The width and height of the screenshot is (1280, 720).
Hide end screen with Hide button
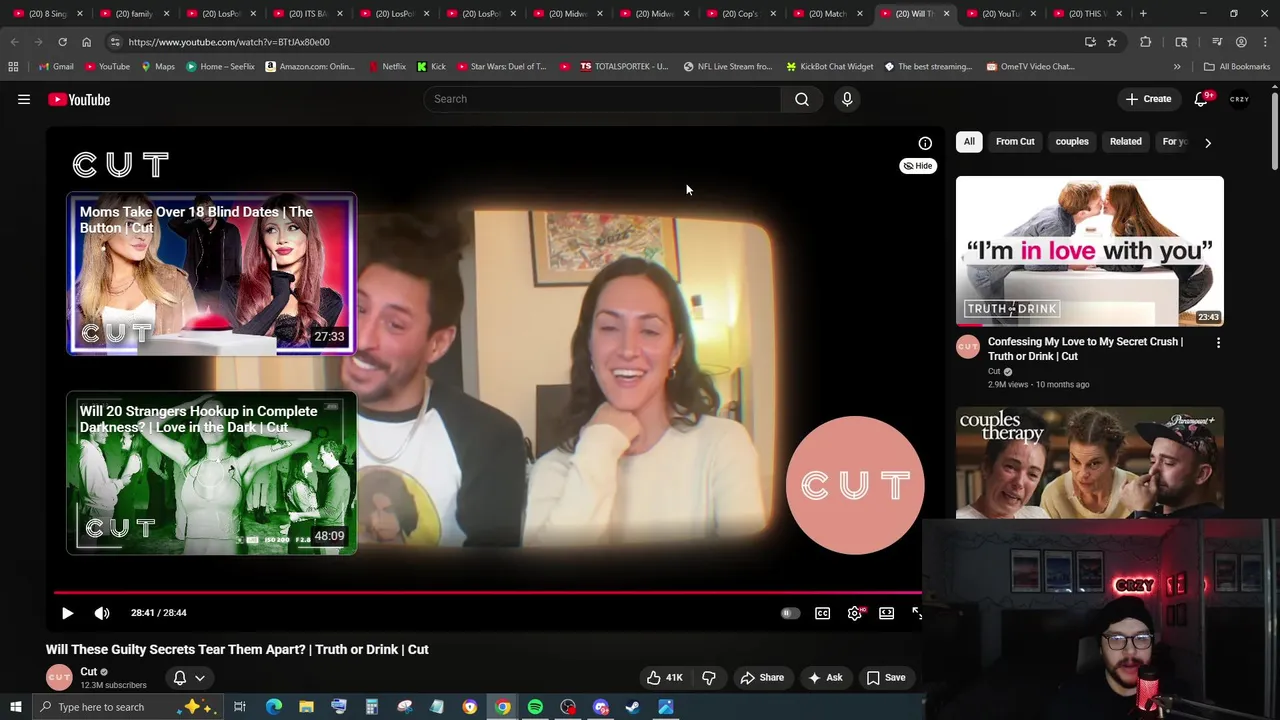[x=918, y=166]
